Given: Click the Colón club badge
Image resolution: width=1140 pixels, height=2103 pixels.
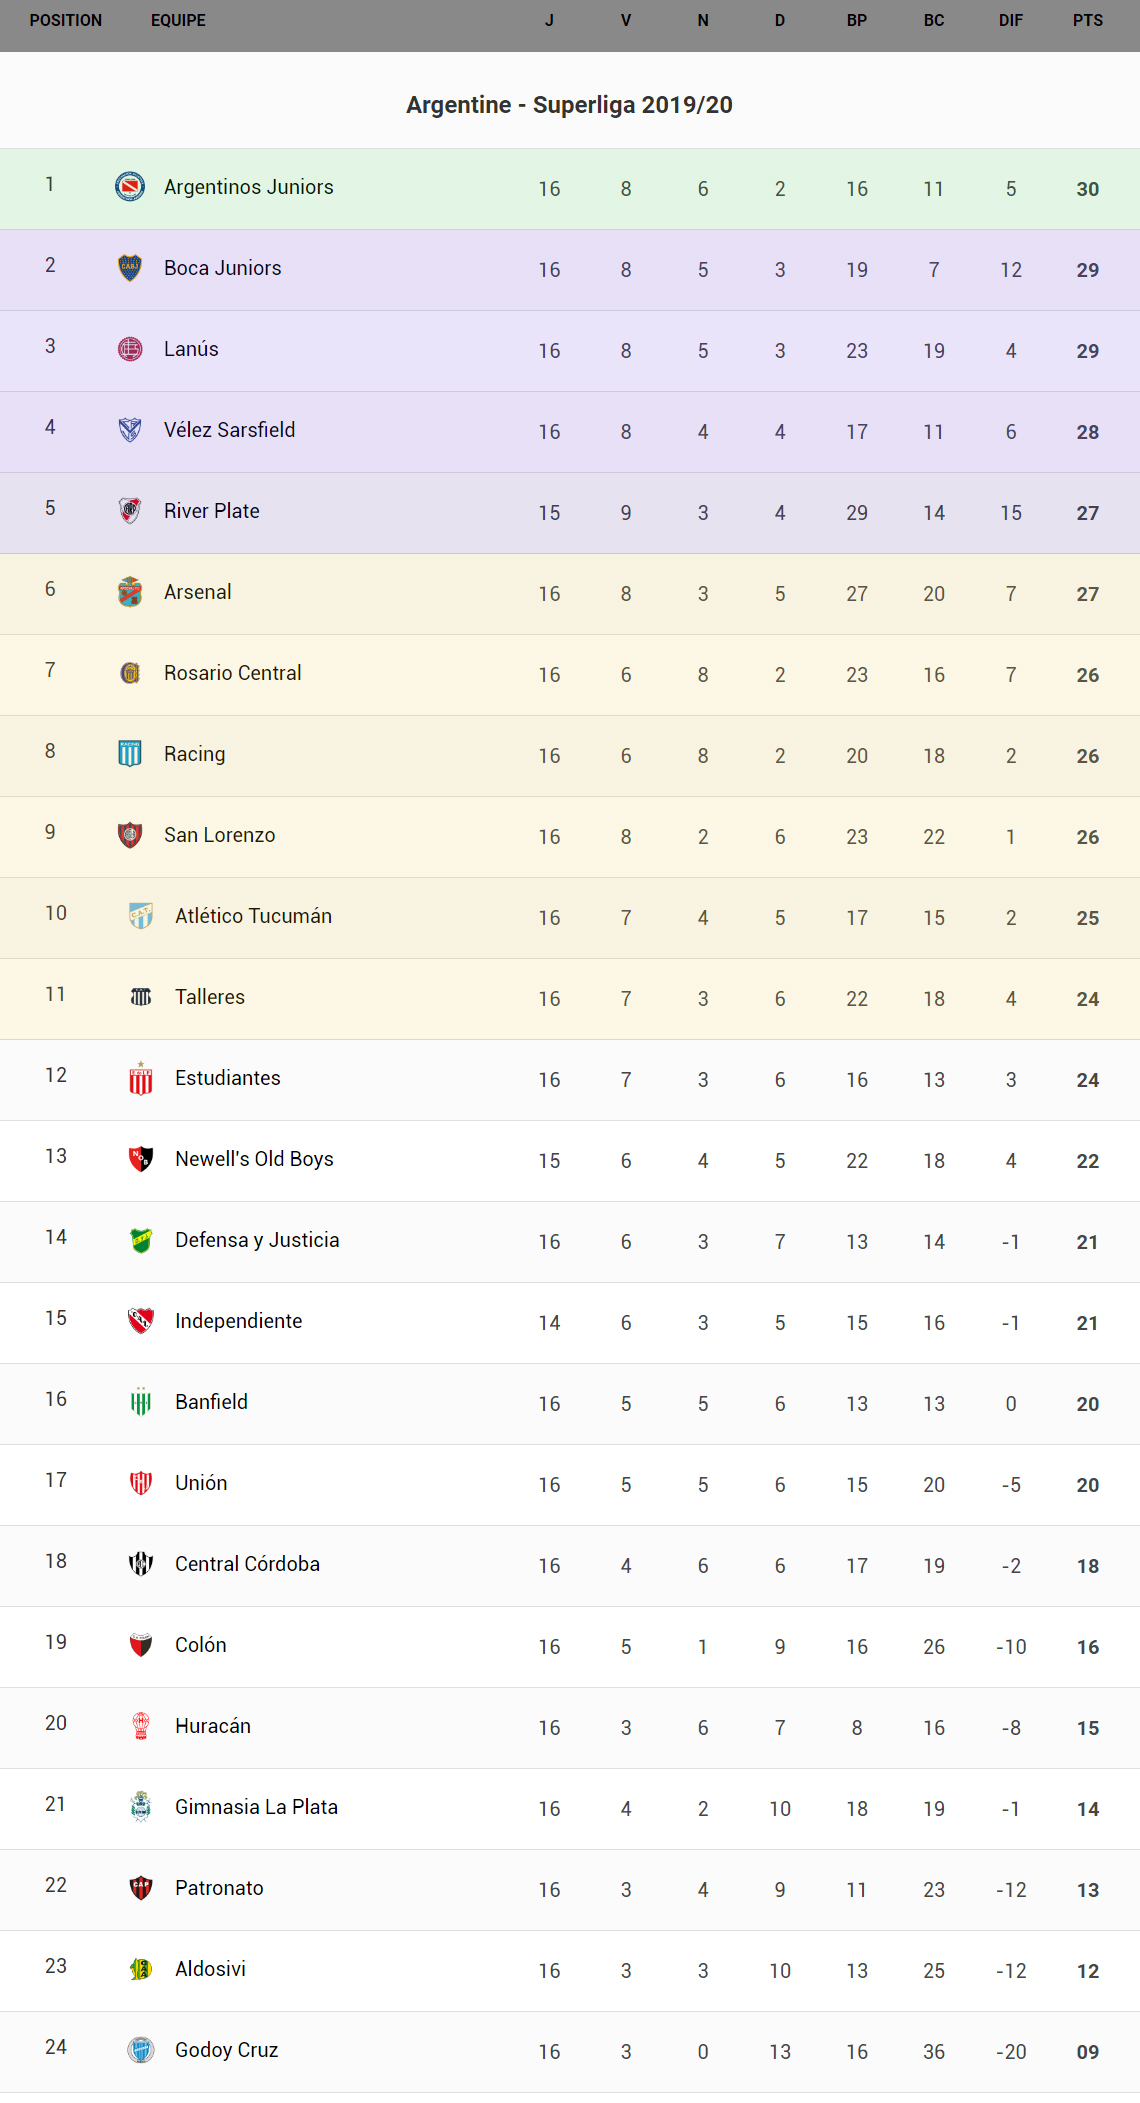Looking at the screenshot, I should [141, 1645].
